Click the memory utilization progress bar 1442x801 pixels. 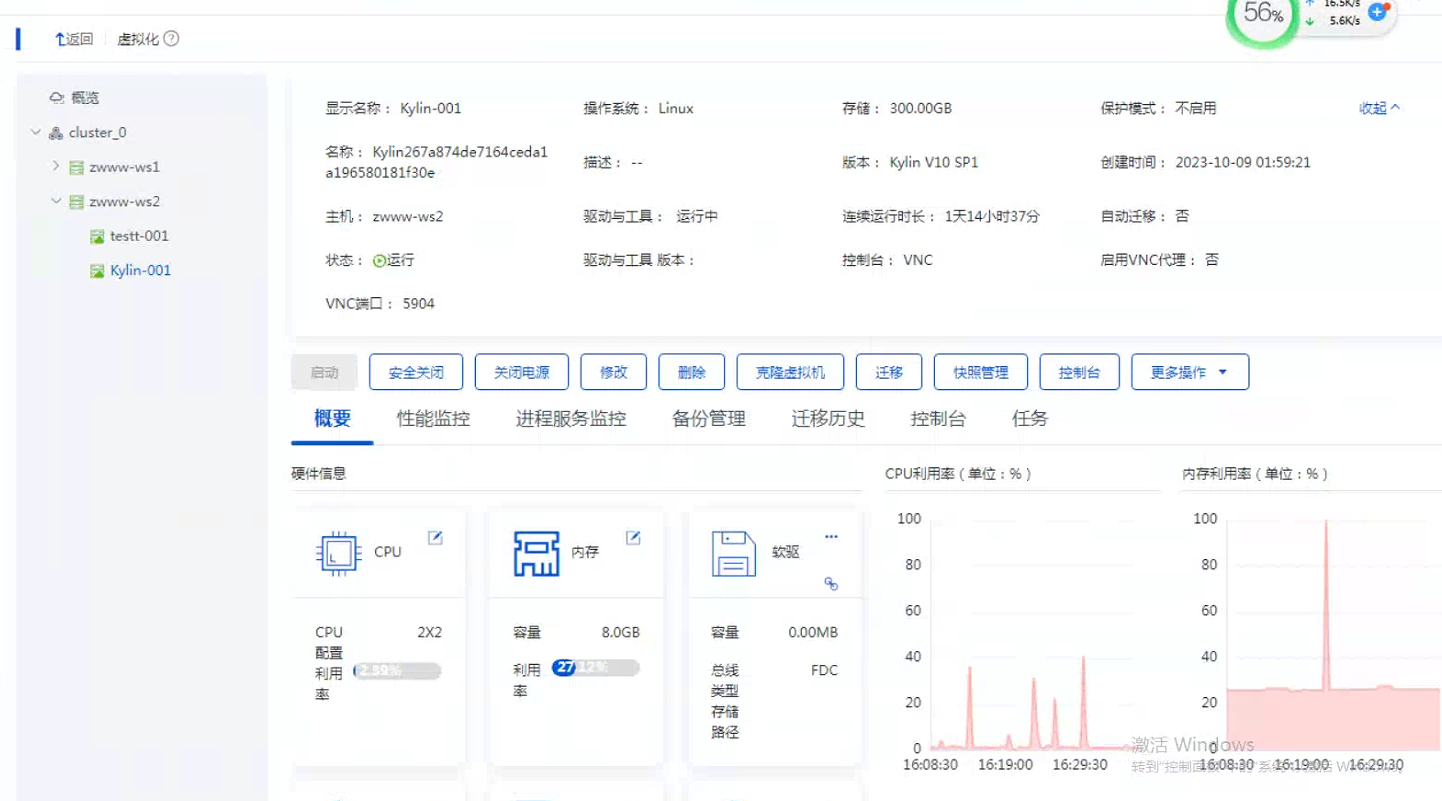pos(594,667)
